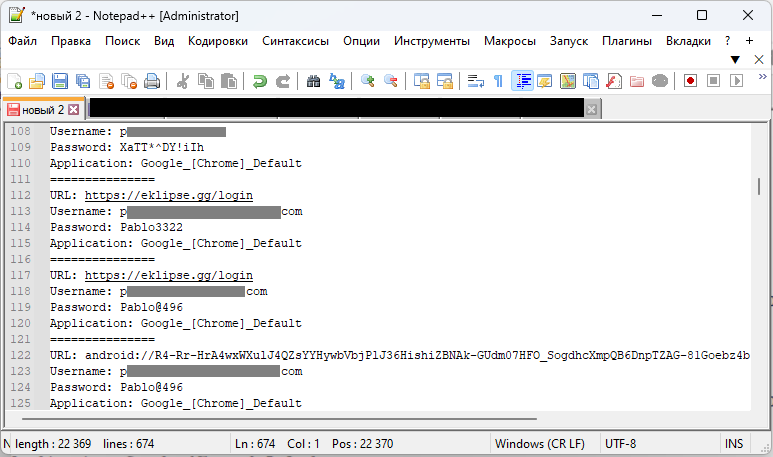This screenshot has width=773, height=457.
Task: Click the Close All documents icon
Action: 129,81
